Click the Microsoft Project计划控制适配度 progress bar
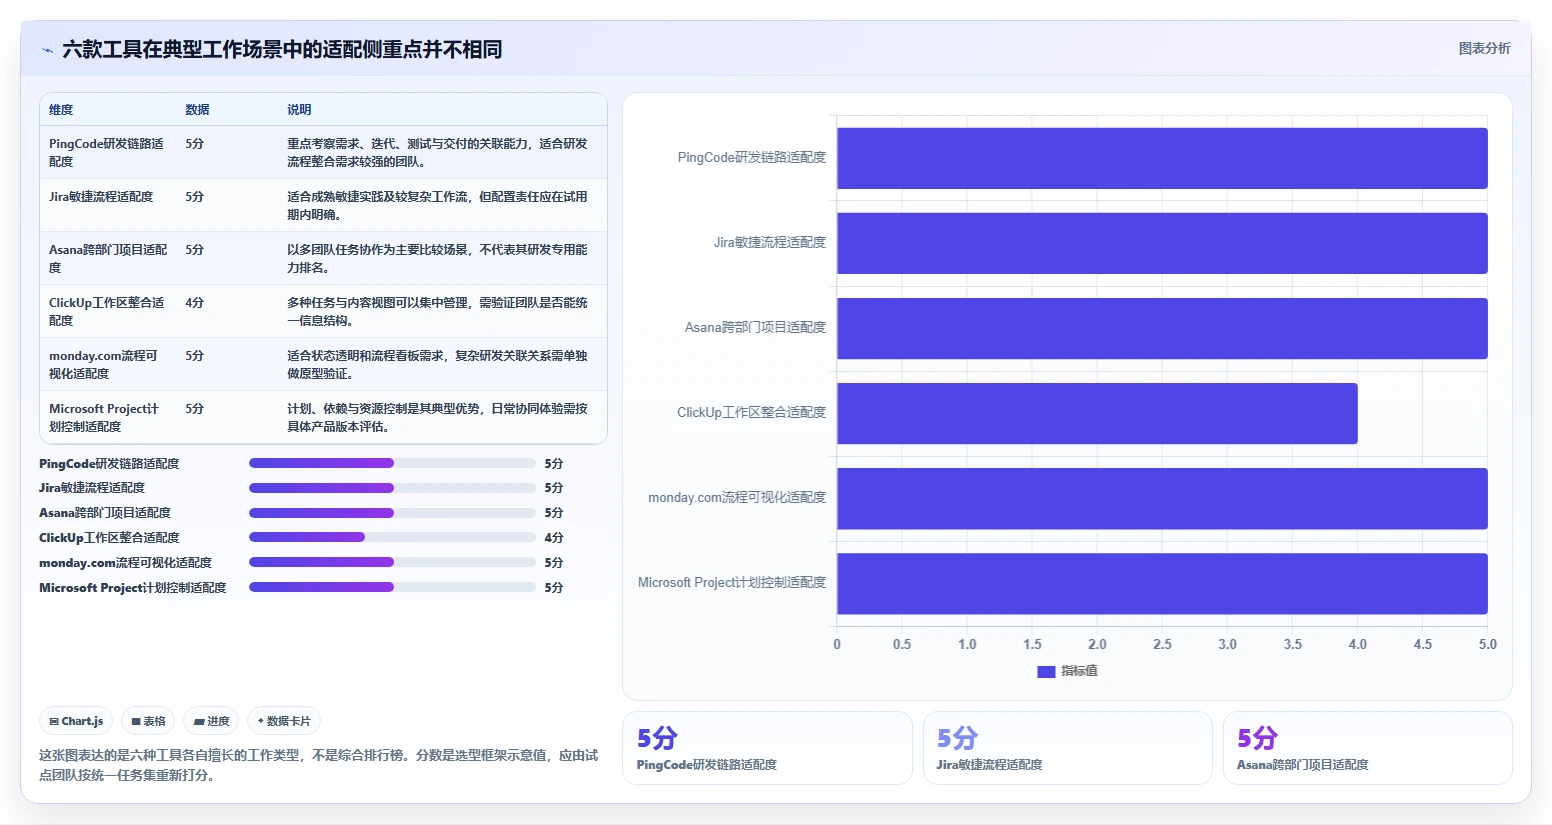 [392, 587]
